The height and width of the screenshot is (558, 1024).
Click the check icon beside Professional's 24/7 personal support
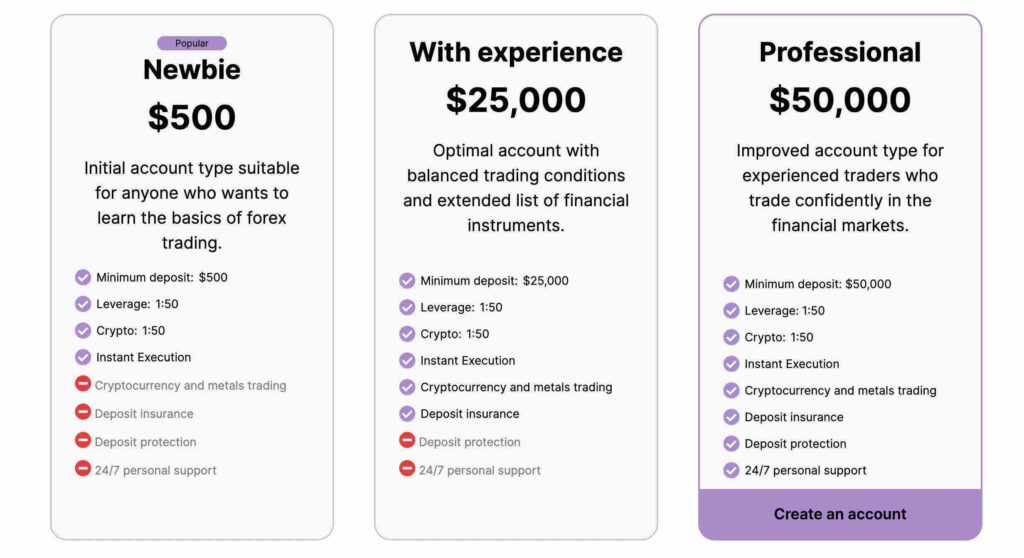tap(731, 470)
